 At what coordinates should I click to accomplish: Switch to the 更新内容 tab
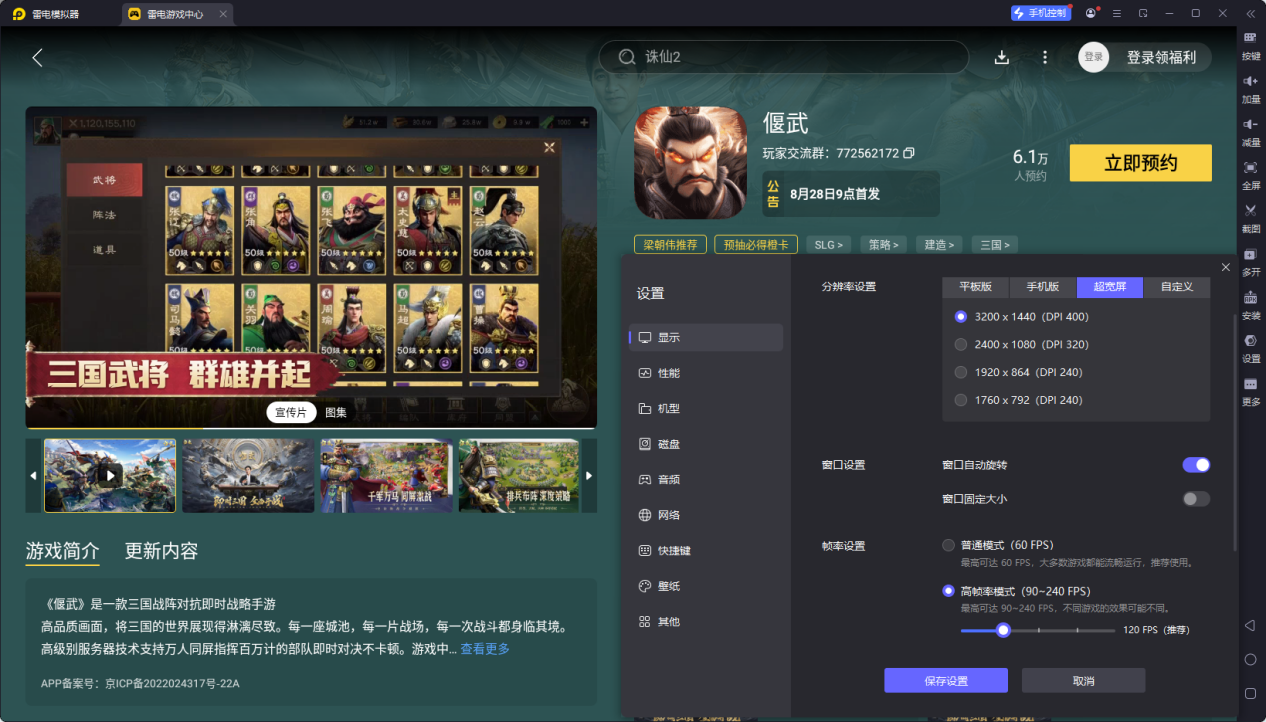(161, 551)
